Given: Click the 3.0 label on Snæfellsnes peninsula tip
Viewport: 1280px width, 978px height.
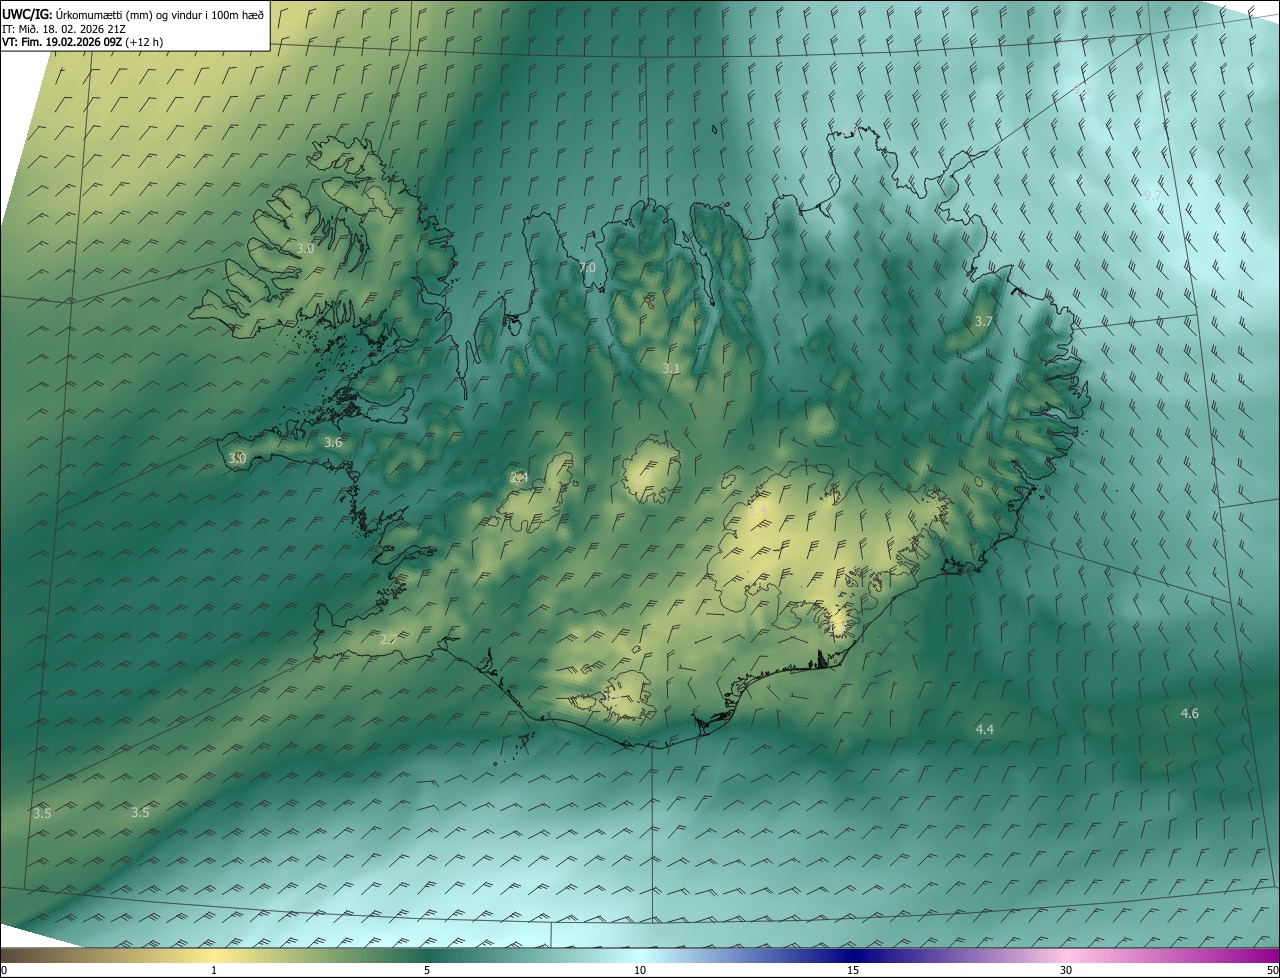Looking at the screenshot, I should (x=237, y=458).
